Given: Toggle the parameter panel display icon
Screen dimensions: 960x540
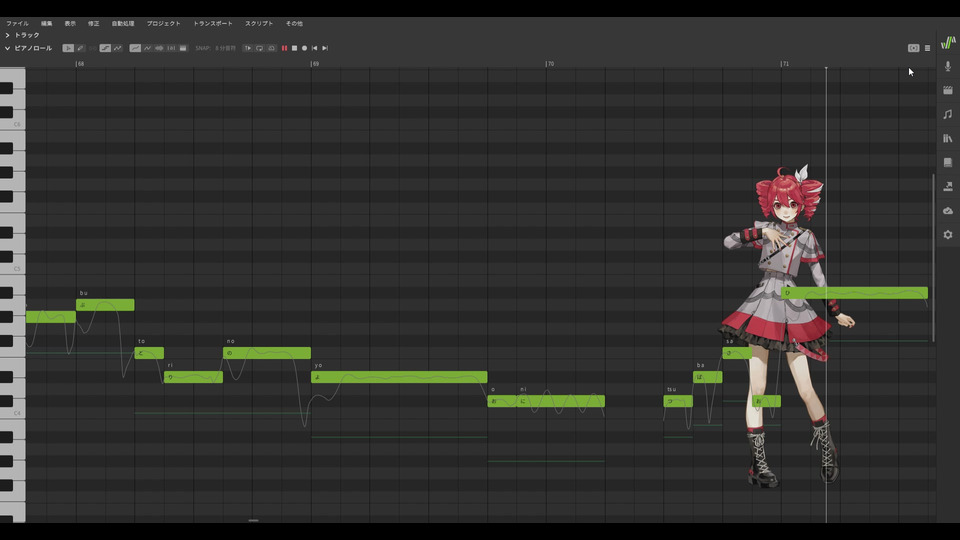Looking at the screenshot, I should pos(183,48).
